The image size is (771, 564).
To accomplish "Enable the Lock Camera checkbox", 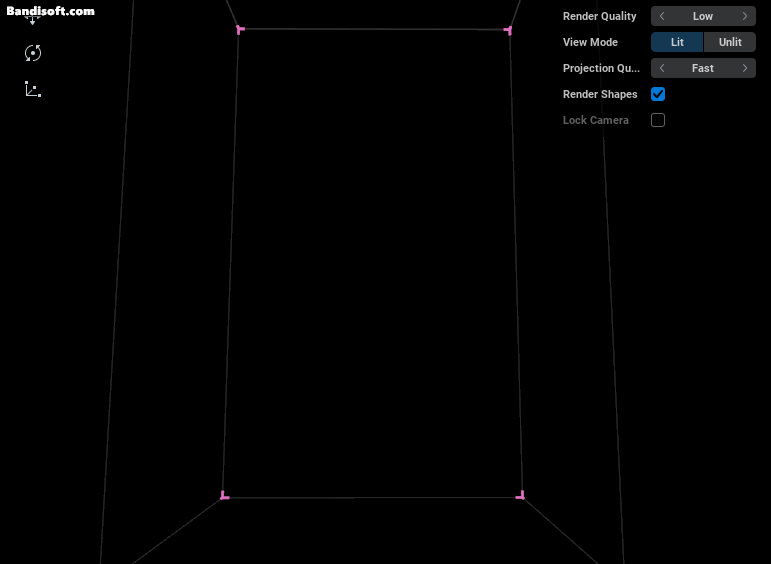I will (x=658, y=120).
